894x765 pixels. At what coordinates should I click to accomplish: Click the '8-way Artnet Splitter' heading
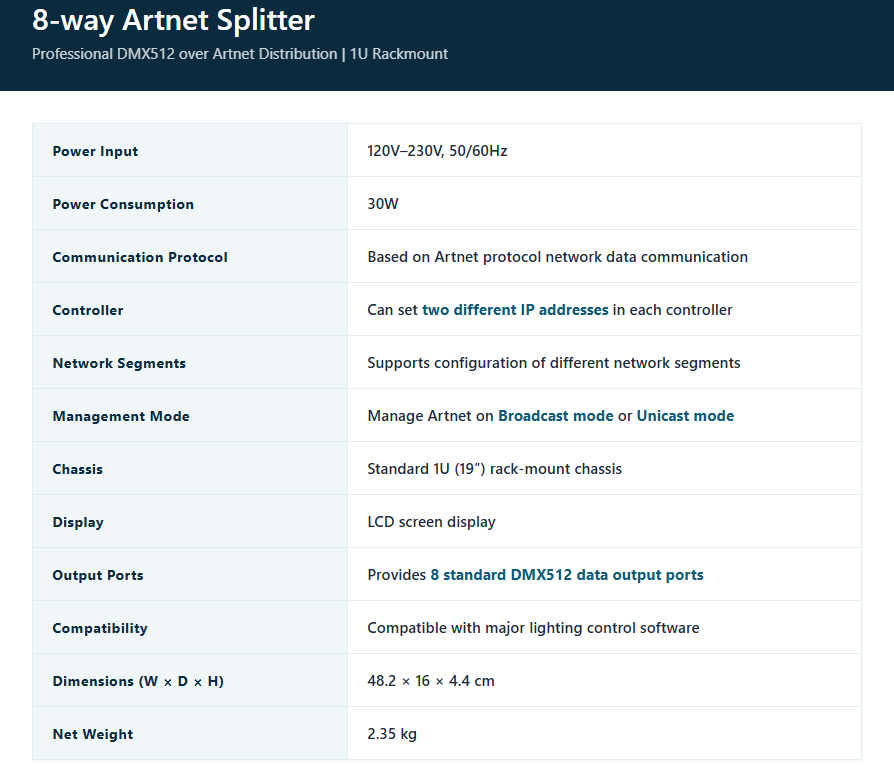pyautogui.click(x=173, y=21)
